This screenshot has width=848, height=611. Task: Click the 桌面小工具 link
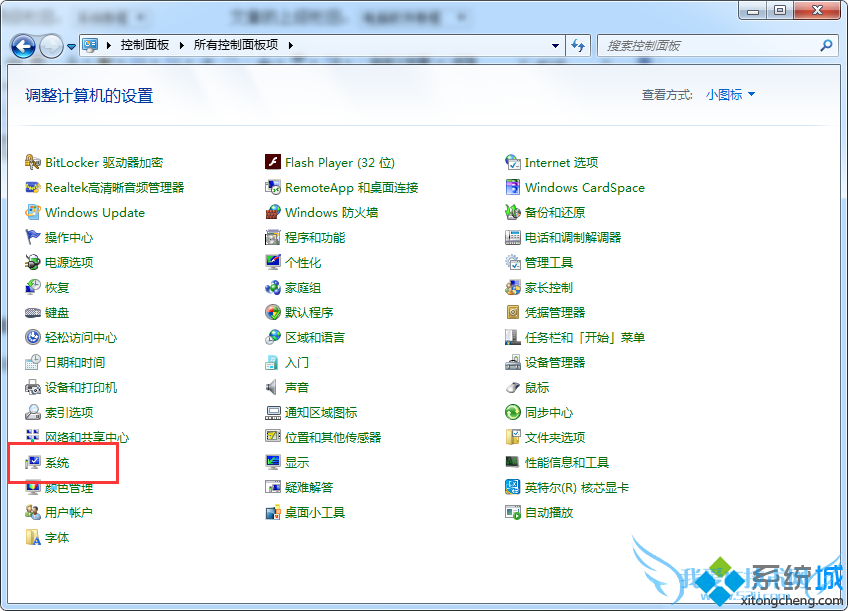click(x=315, y=512)
